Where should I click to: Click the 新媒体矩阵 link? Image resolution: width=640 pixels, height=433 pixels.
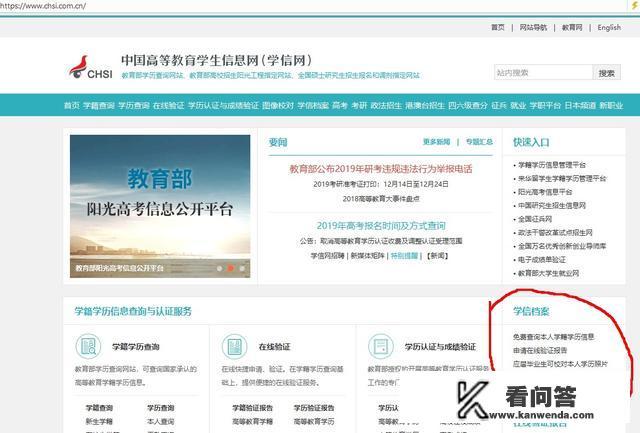tap(367, 255)
